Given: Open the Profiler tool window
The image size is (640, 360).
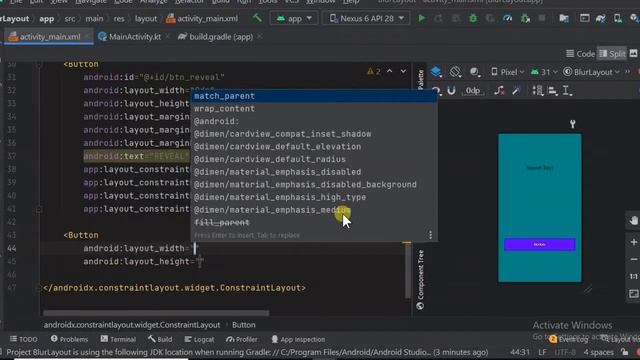Looking at the screenshot, I should [x=242, y=339].
